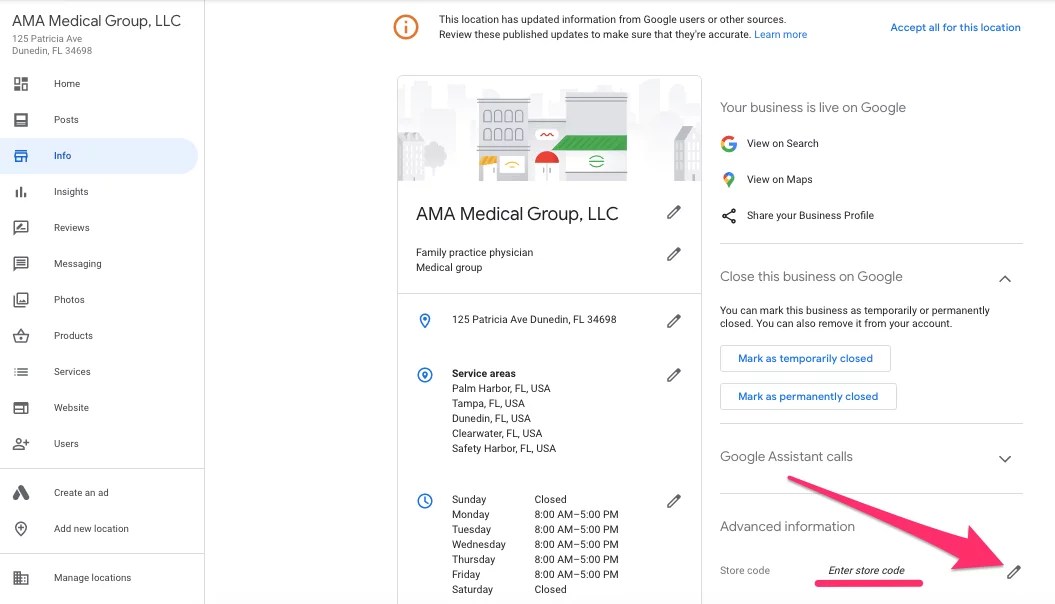Click Mark as permanently closed button
Image resolution: width=1055 pixels, height=604 pixels.
808,397
